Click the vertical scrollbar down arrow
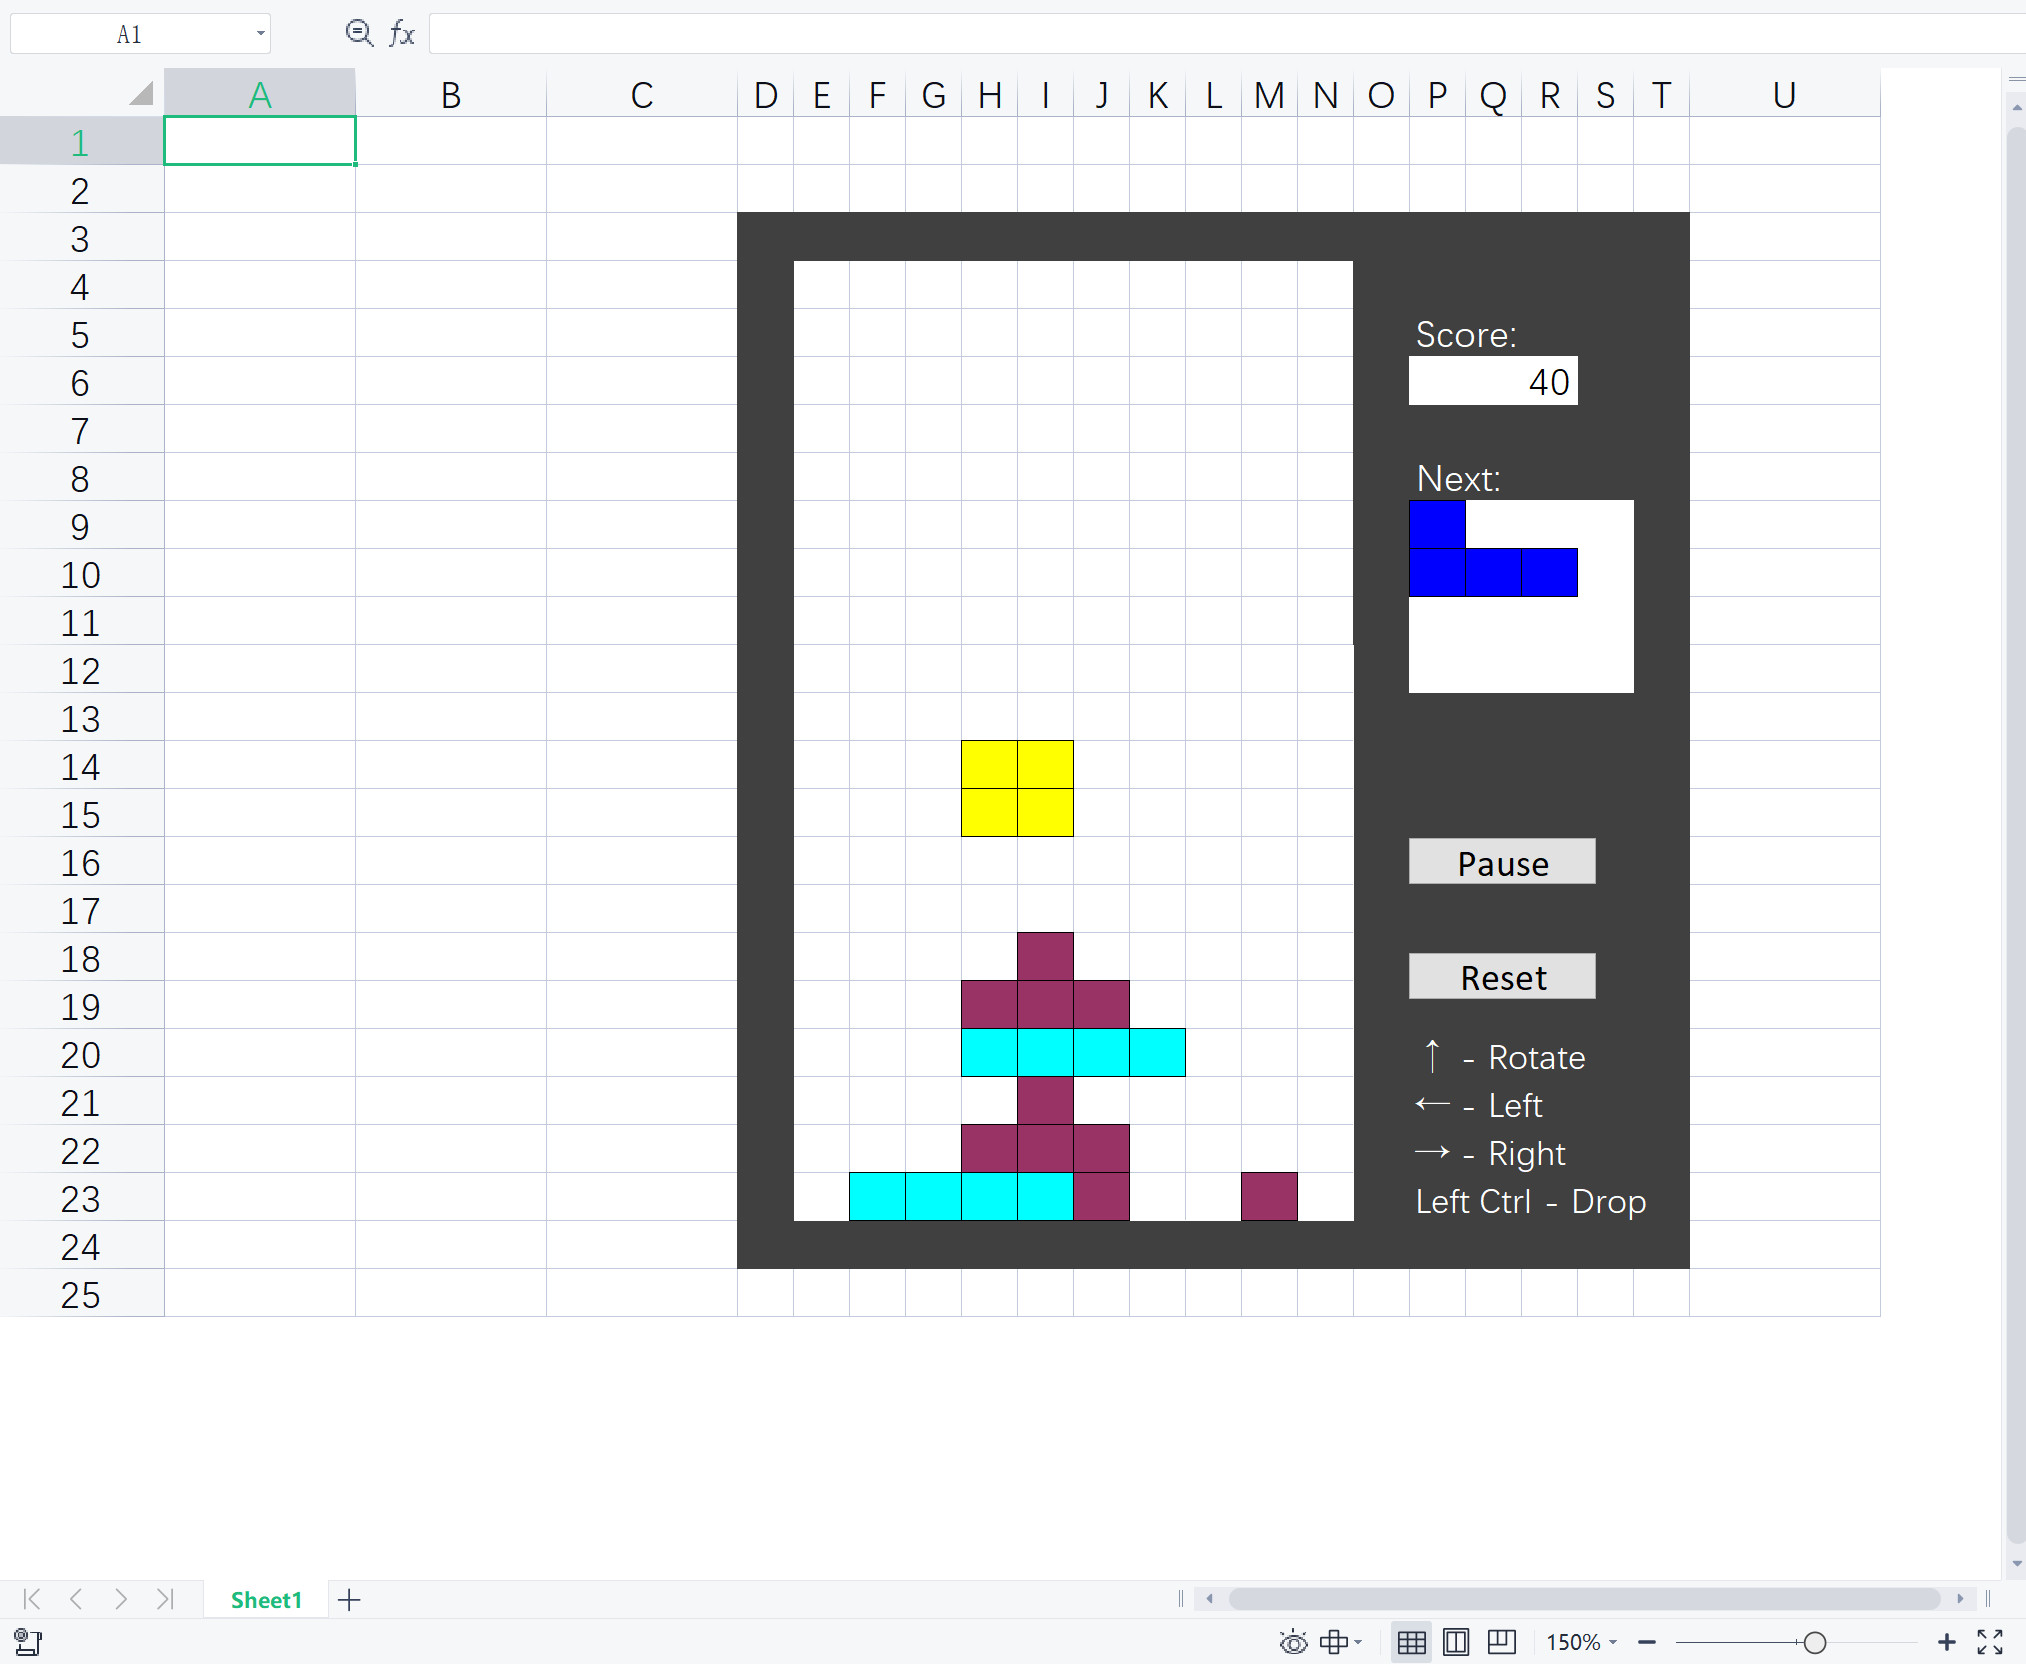2026x1664 pixels. [x=2016, y=1563]
